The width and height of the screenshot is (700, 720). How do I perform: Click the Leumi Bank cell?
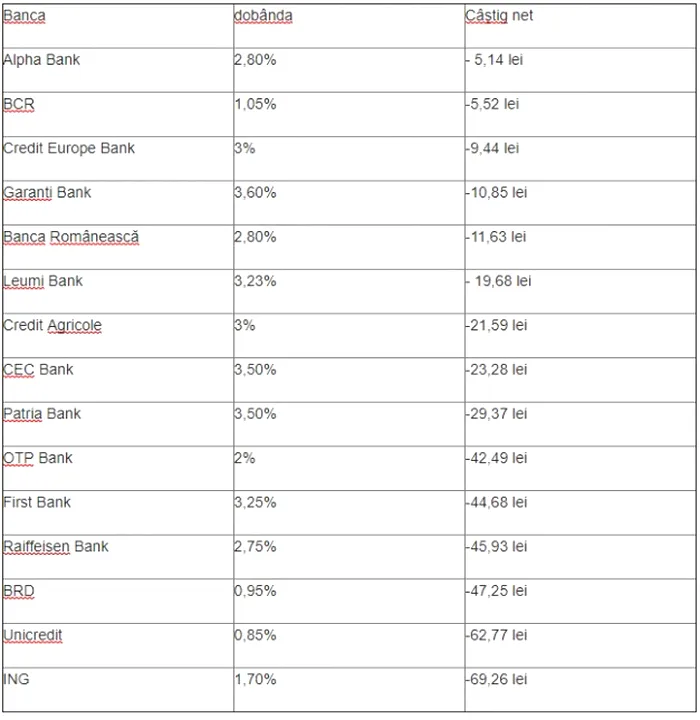[43, 281]
